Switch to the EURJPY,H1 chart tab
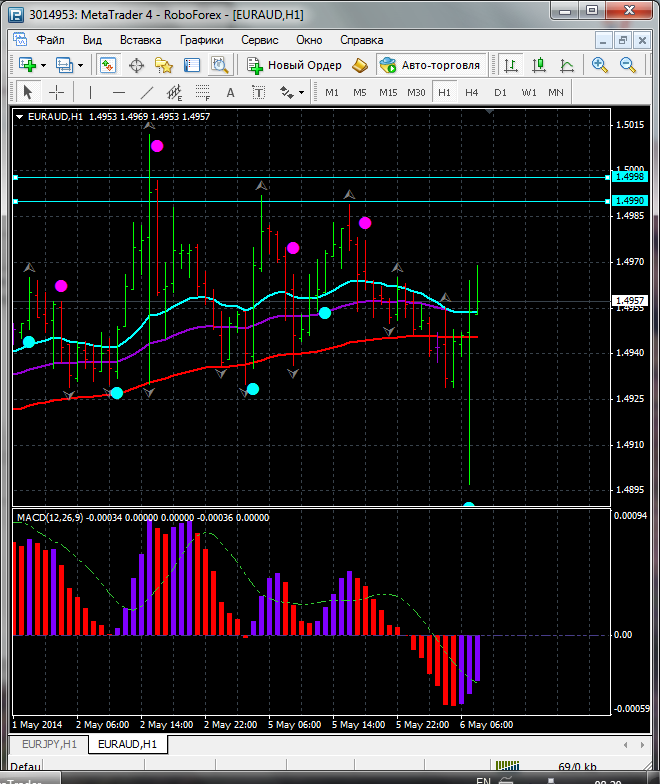Image resolution: width=660 pixels, height=784 pixels. click(x=49, y=744)
